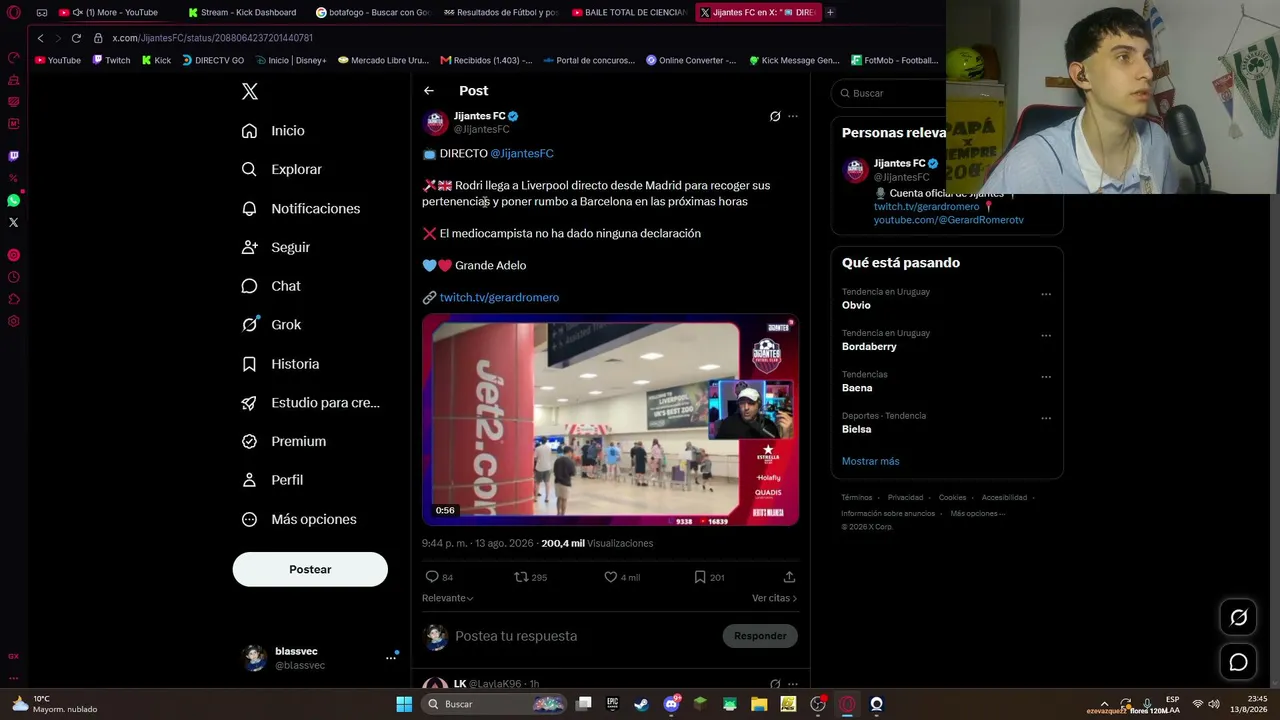Image resolution: width=1280 pixels, height=720 pixels.
Task: Click the Postear button
Action: (310, 569)
